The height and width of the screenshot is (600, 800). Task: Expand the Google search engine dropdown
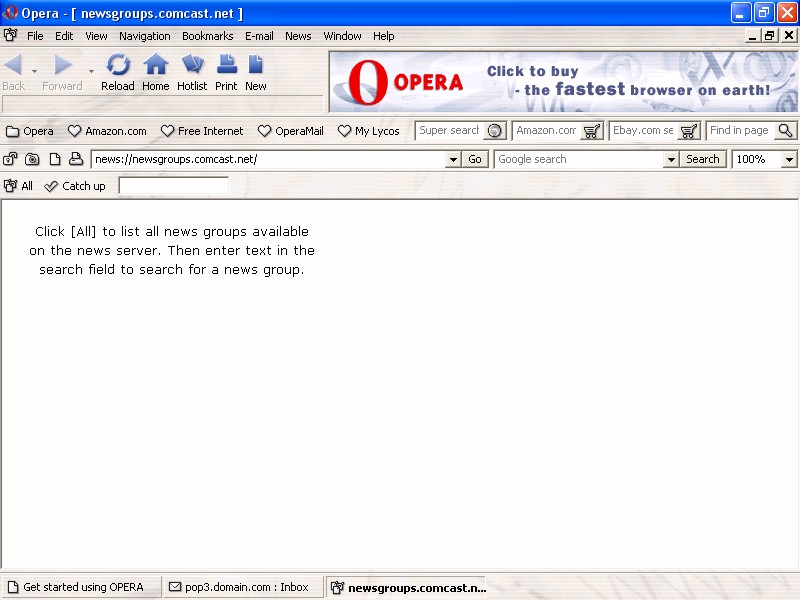pos(671,160)
